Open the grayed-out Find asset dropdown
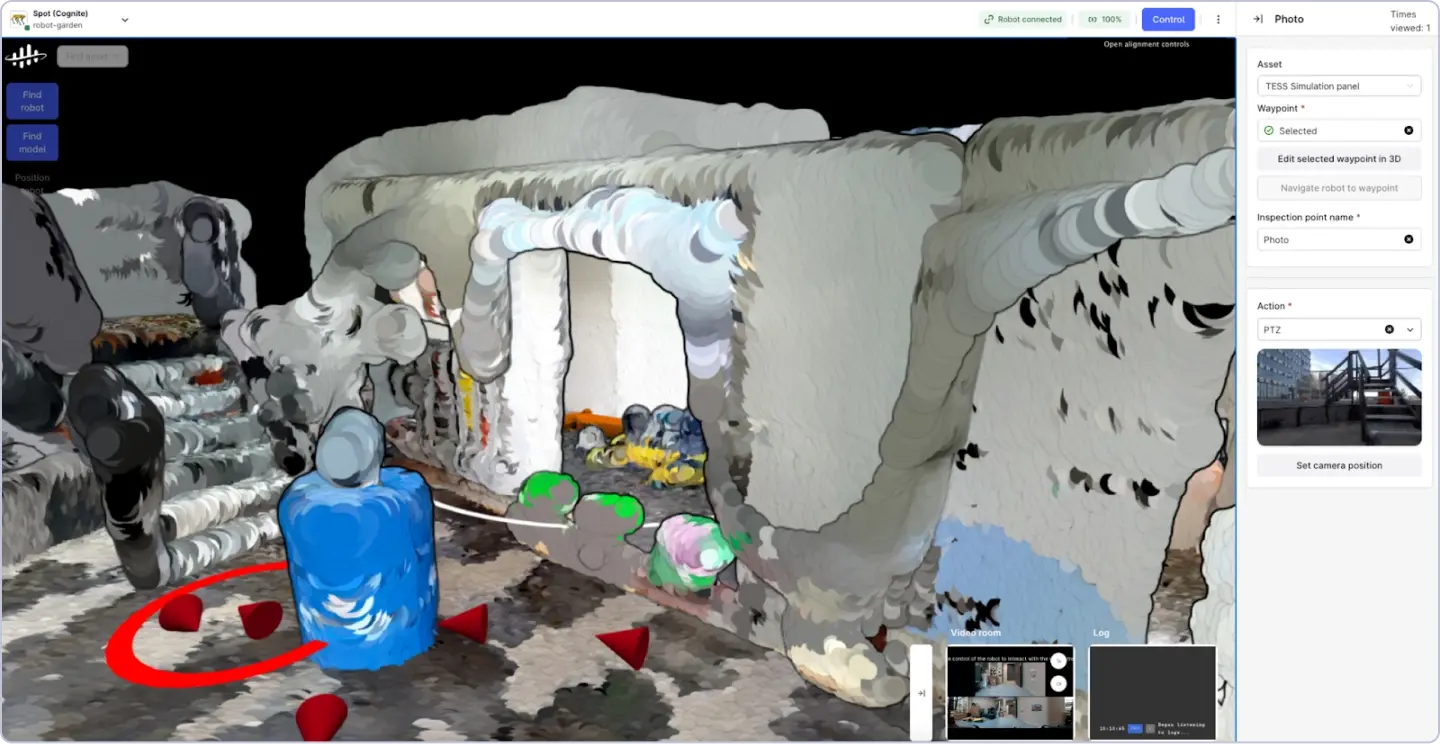Viewport: 1440px width, 744px height. click(92, 56)
